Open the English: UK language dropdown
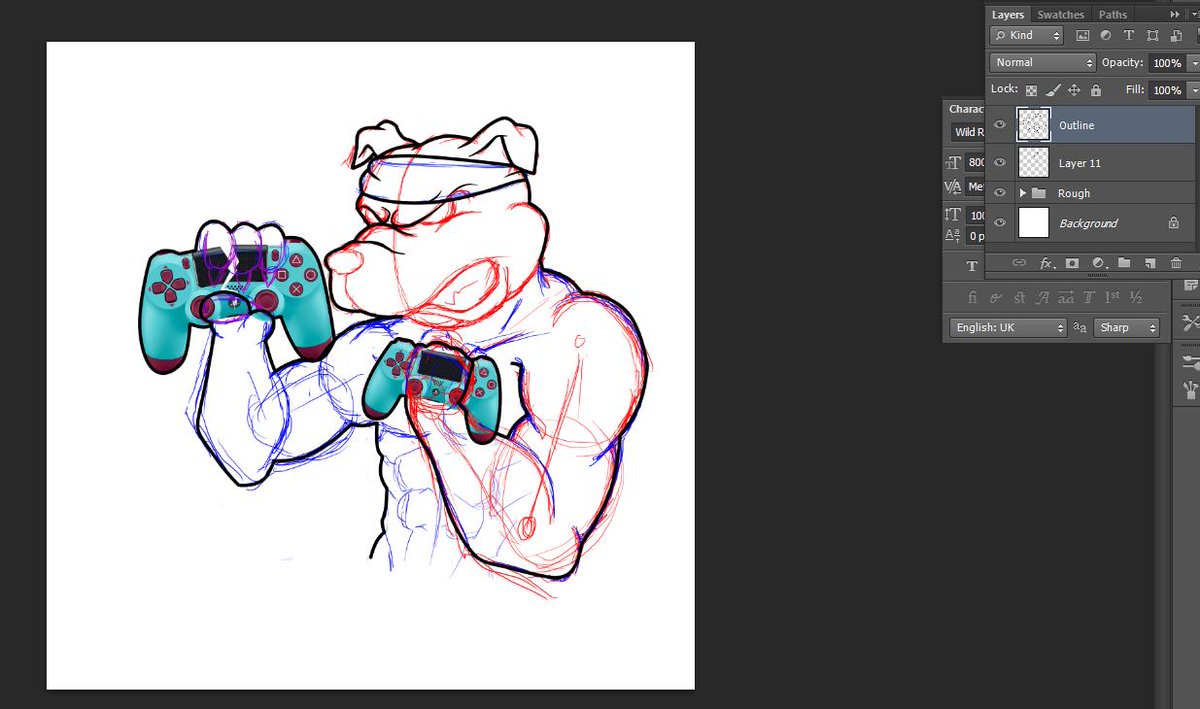The height and width of the screenshot is (709, 1200). (1007, 327)
